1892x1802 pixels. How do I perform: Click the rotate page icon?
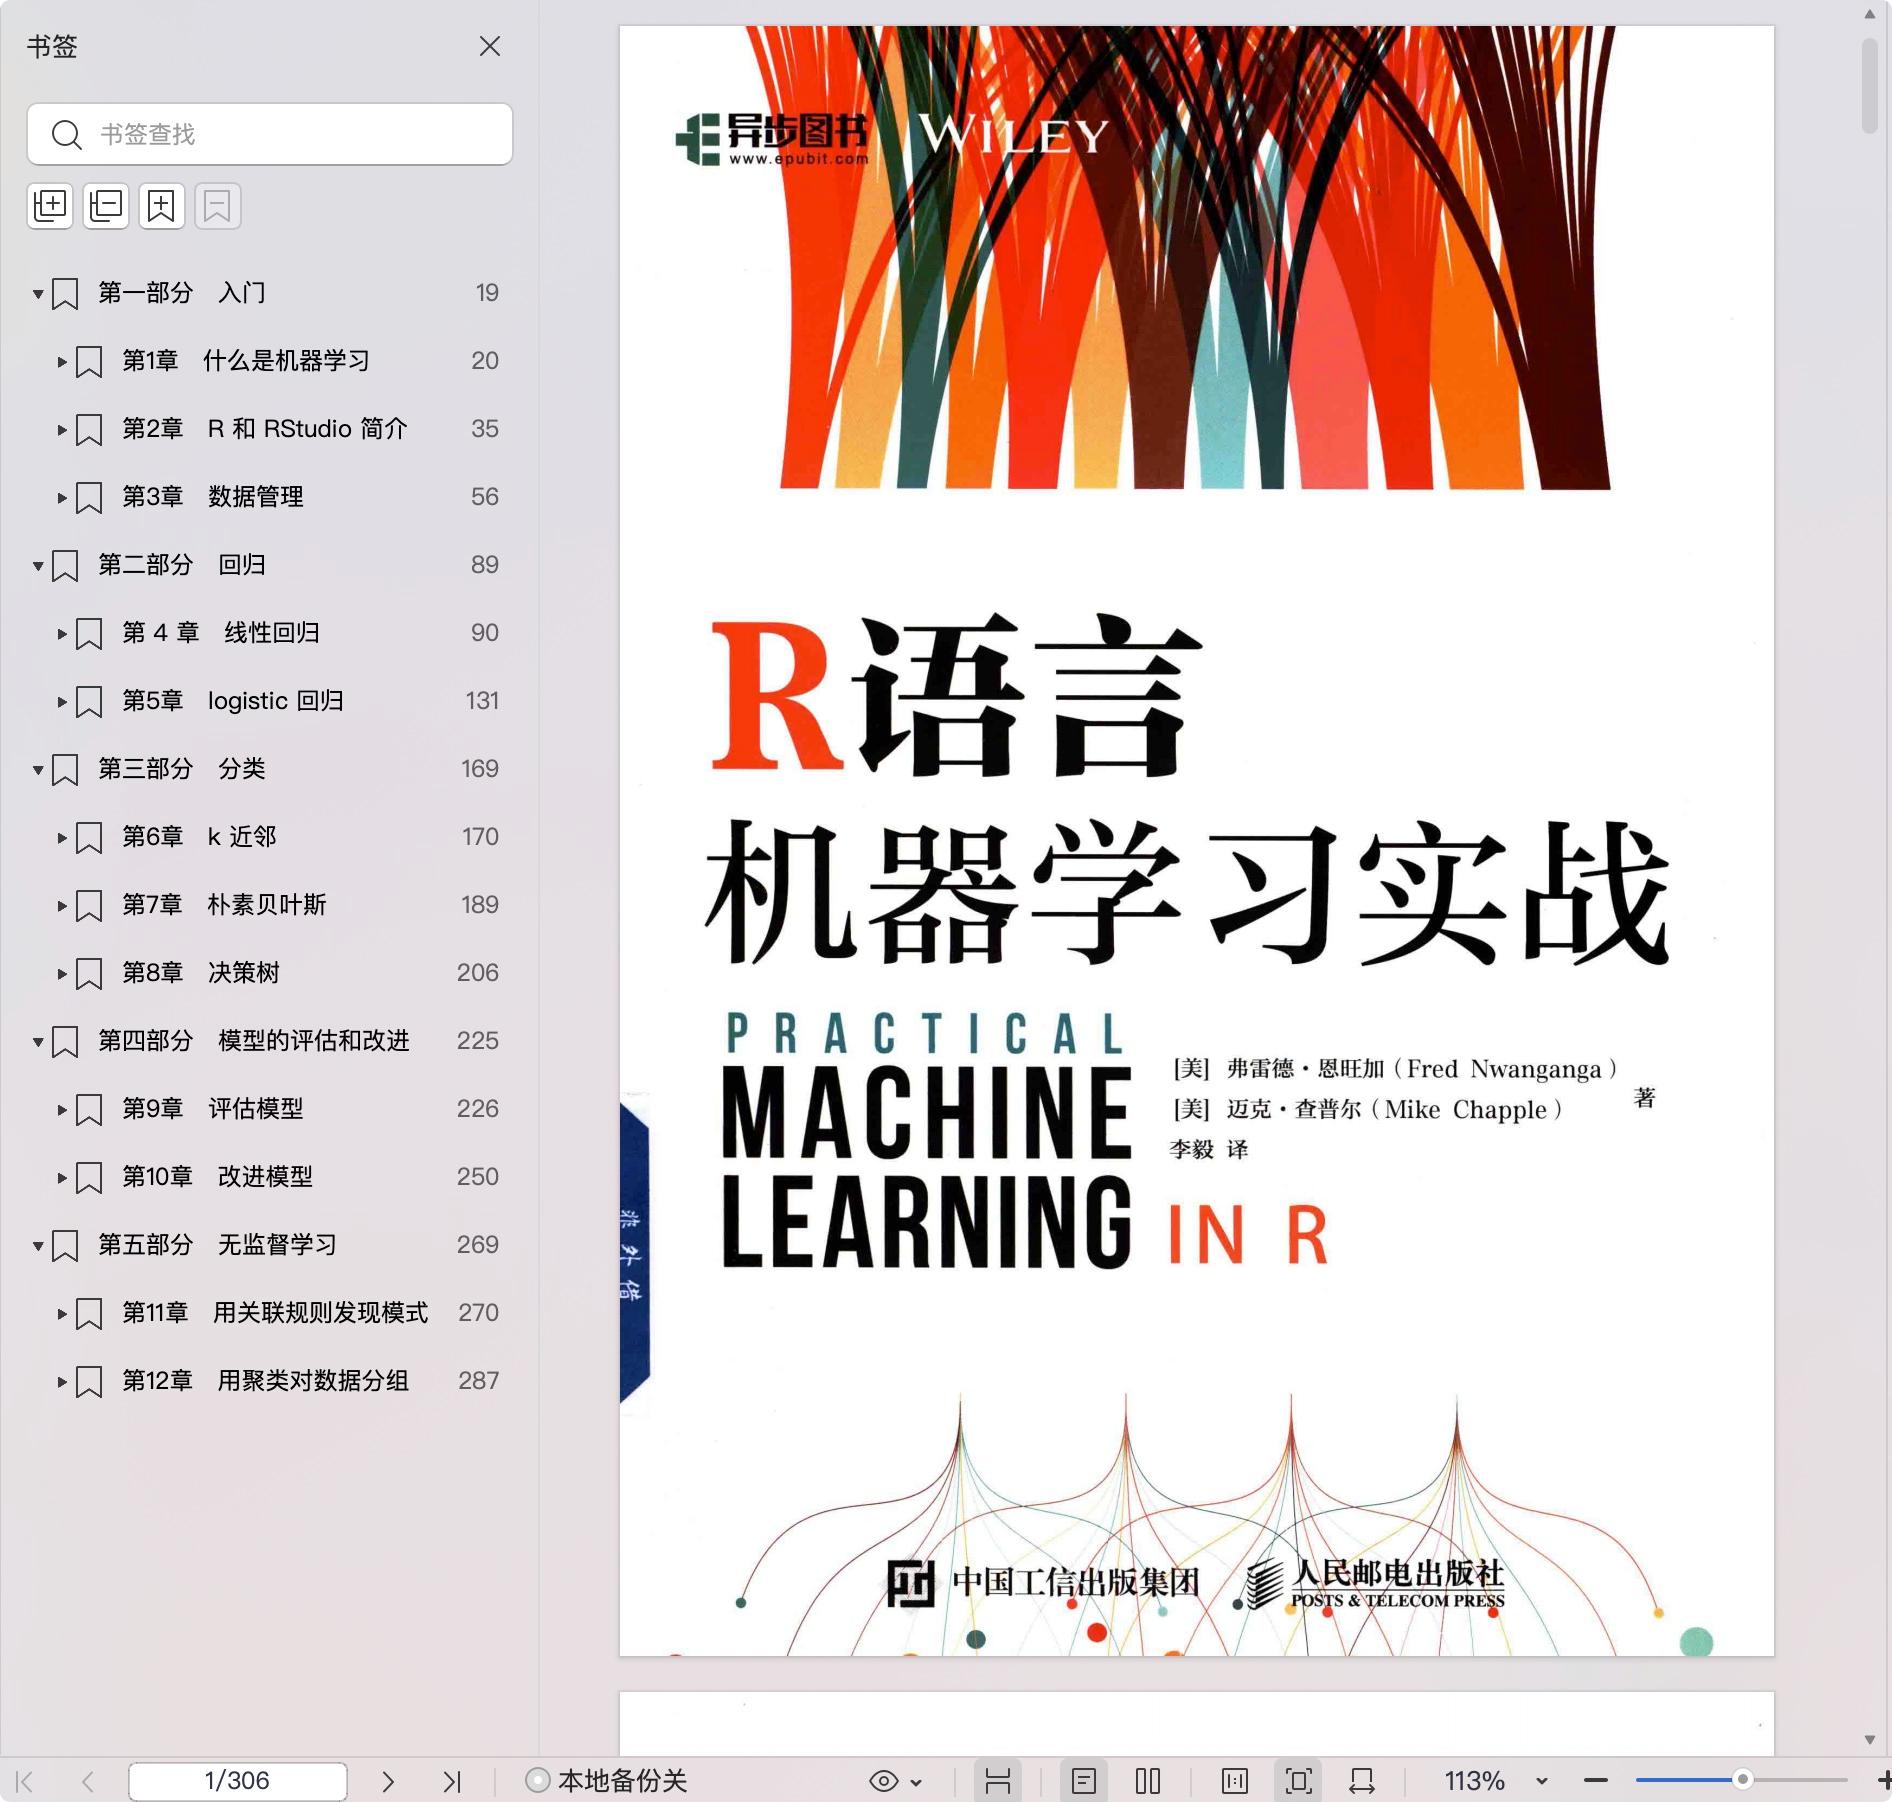point(1361,1781)
